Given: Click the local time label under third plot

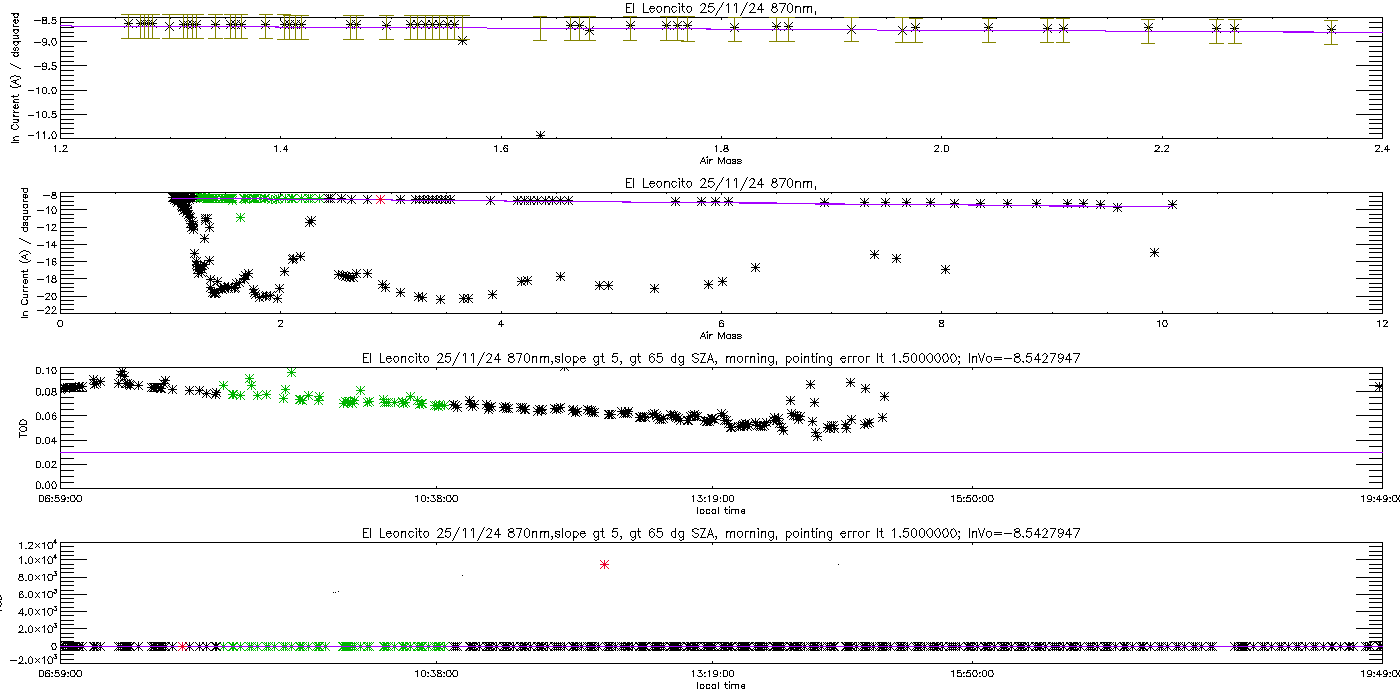Looking at the screenshot, I should coord(720,510).
